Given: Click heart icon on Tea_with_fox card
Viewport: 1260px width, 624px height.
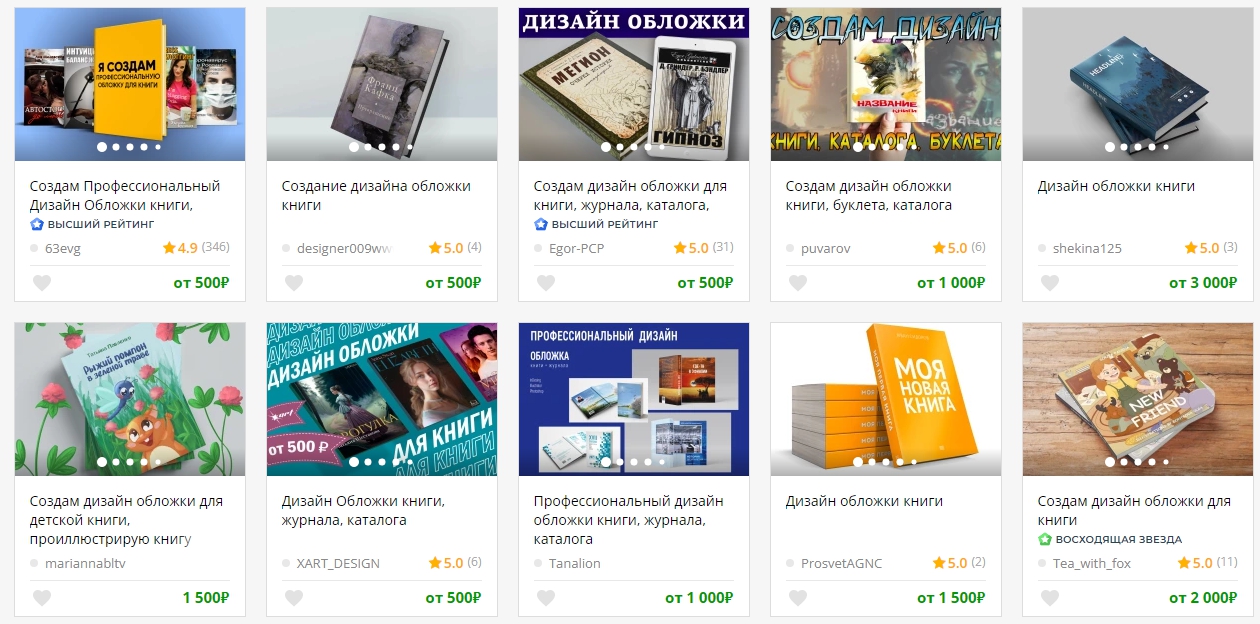Looking at the screenshot, I should (1050, 598).
